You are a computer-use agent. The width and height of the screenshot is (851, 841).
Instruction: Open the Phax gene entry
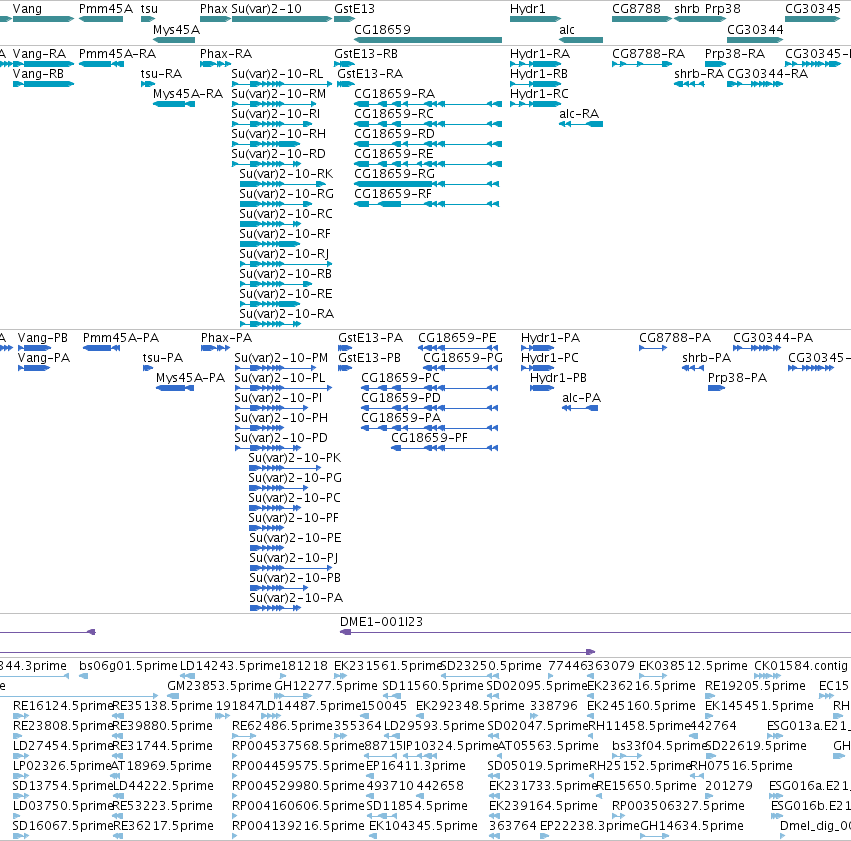[214, 9]
